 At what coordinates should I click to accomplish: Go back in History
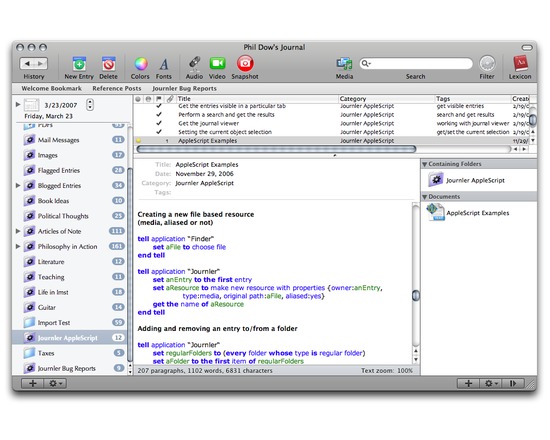coord(27,64)
